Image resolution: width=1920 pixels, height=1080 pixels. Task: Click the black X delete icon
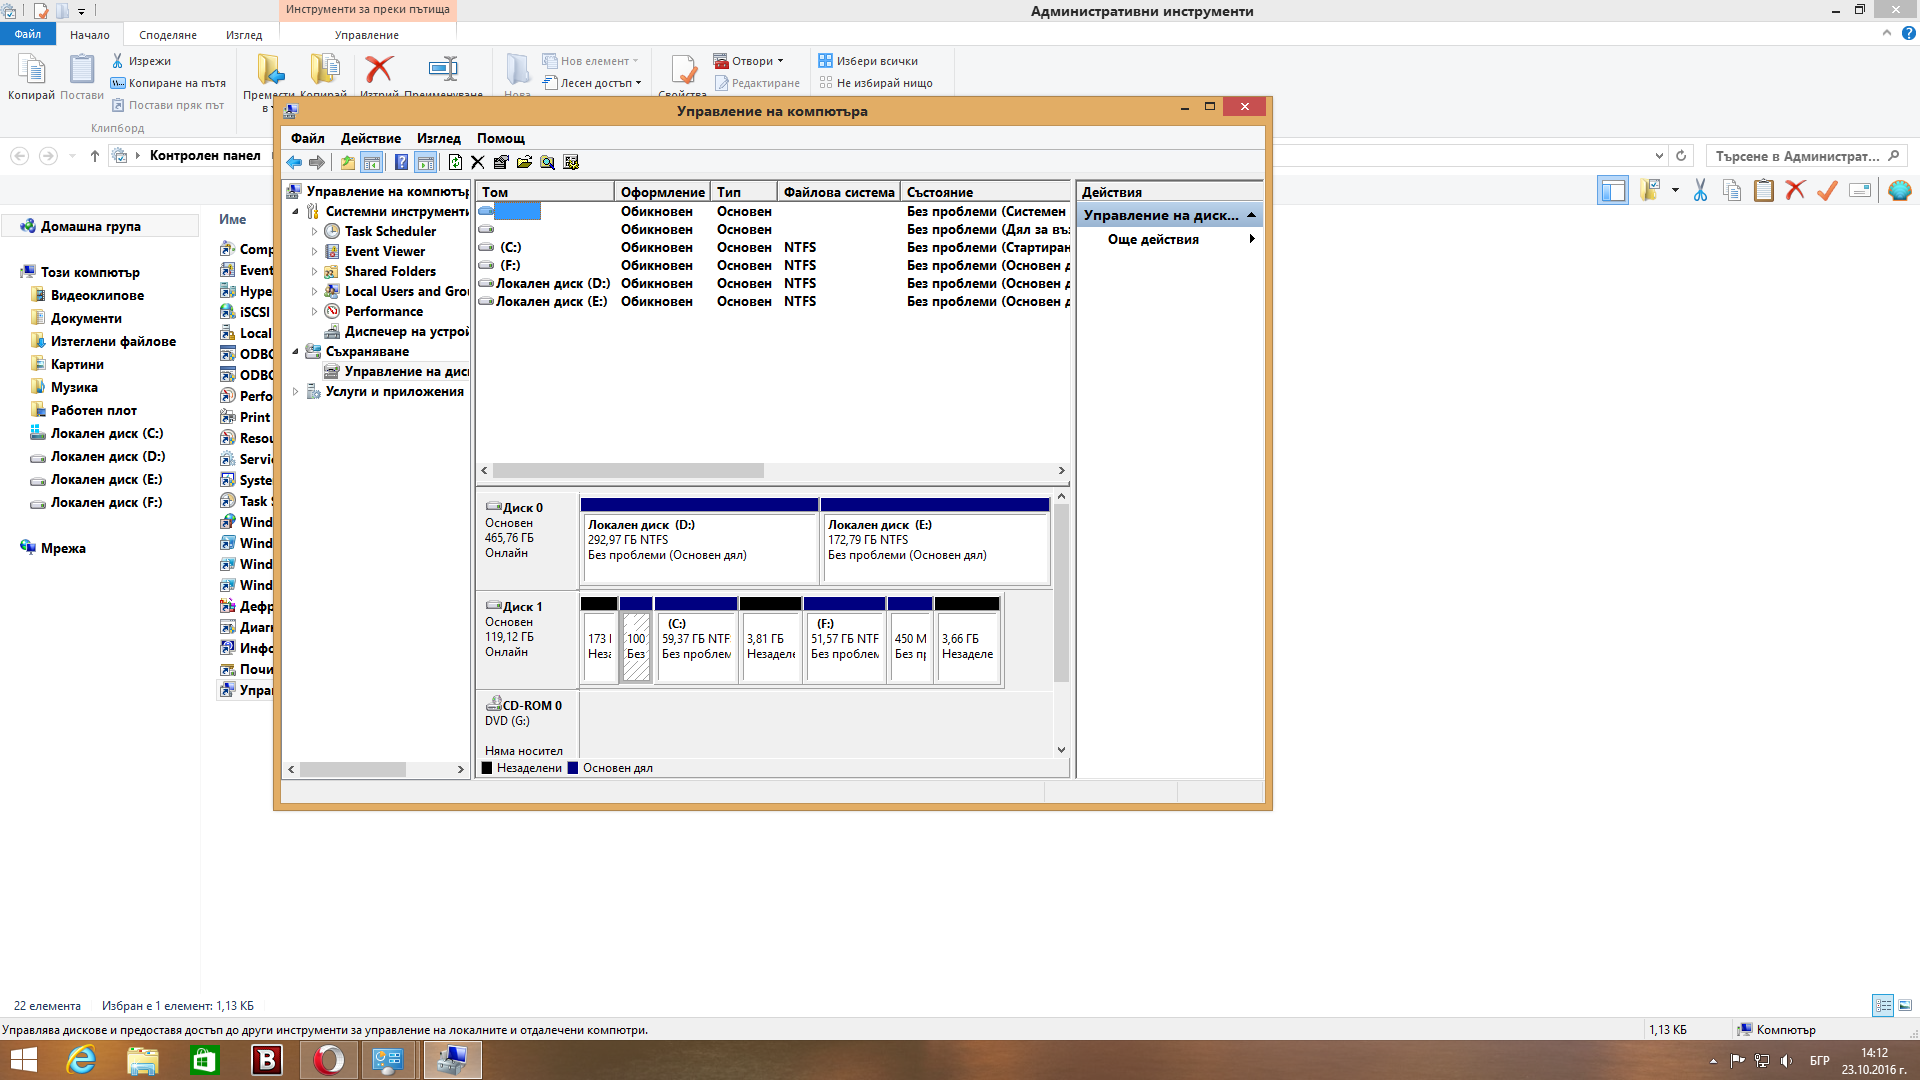(x=478, y=162)
